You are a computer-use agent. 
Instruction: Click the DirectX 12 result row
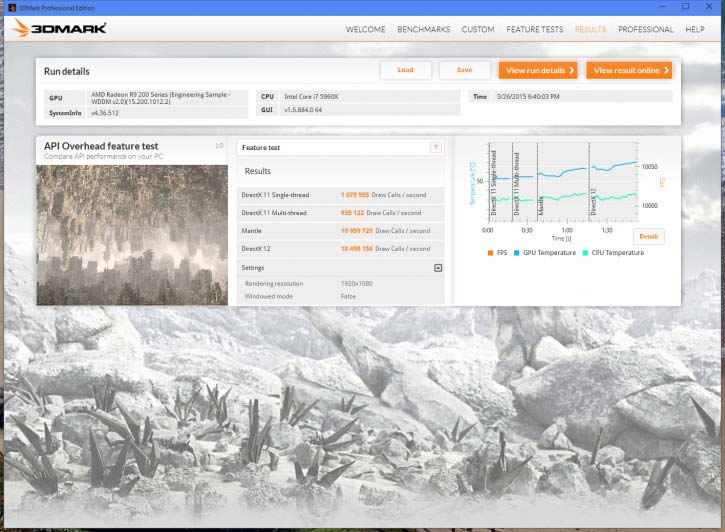[340, 249]
